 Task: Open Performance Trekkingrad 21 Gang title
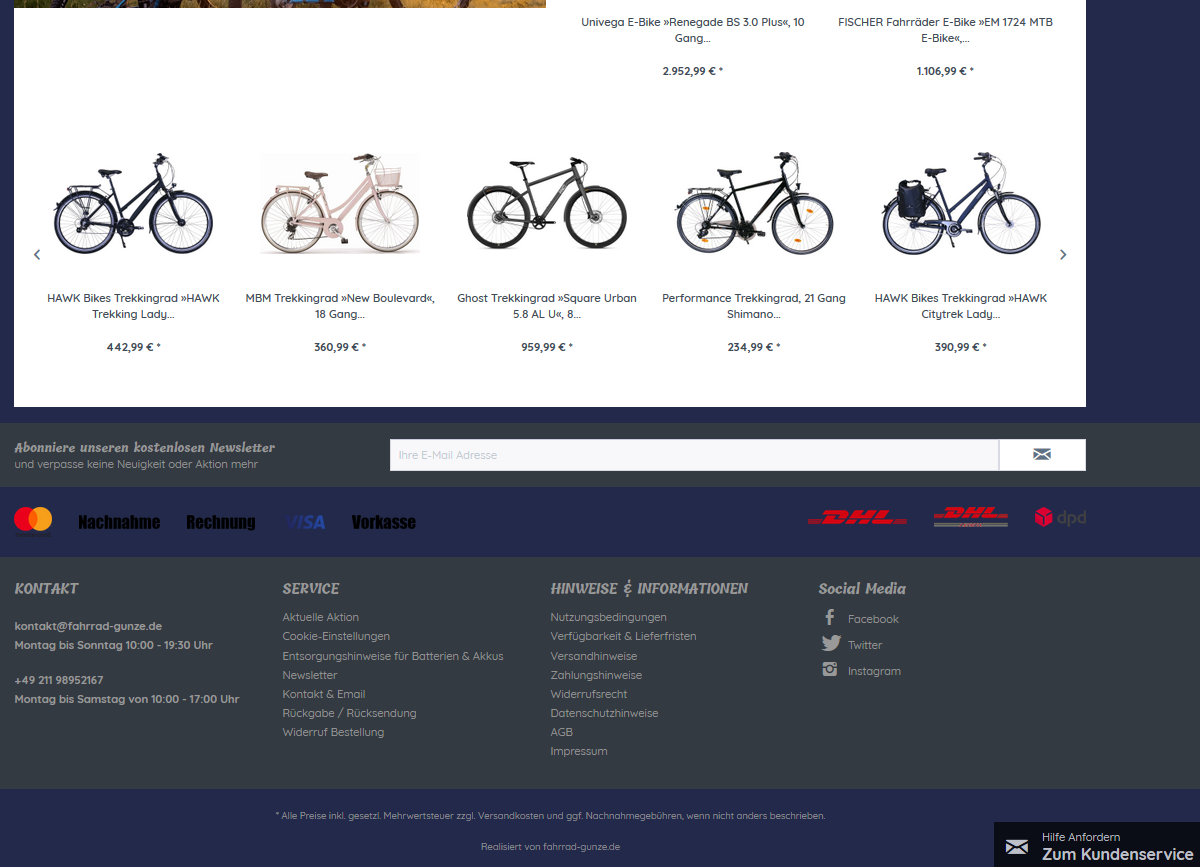coord(754,306)
